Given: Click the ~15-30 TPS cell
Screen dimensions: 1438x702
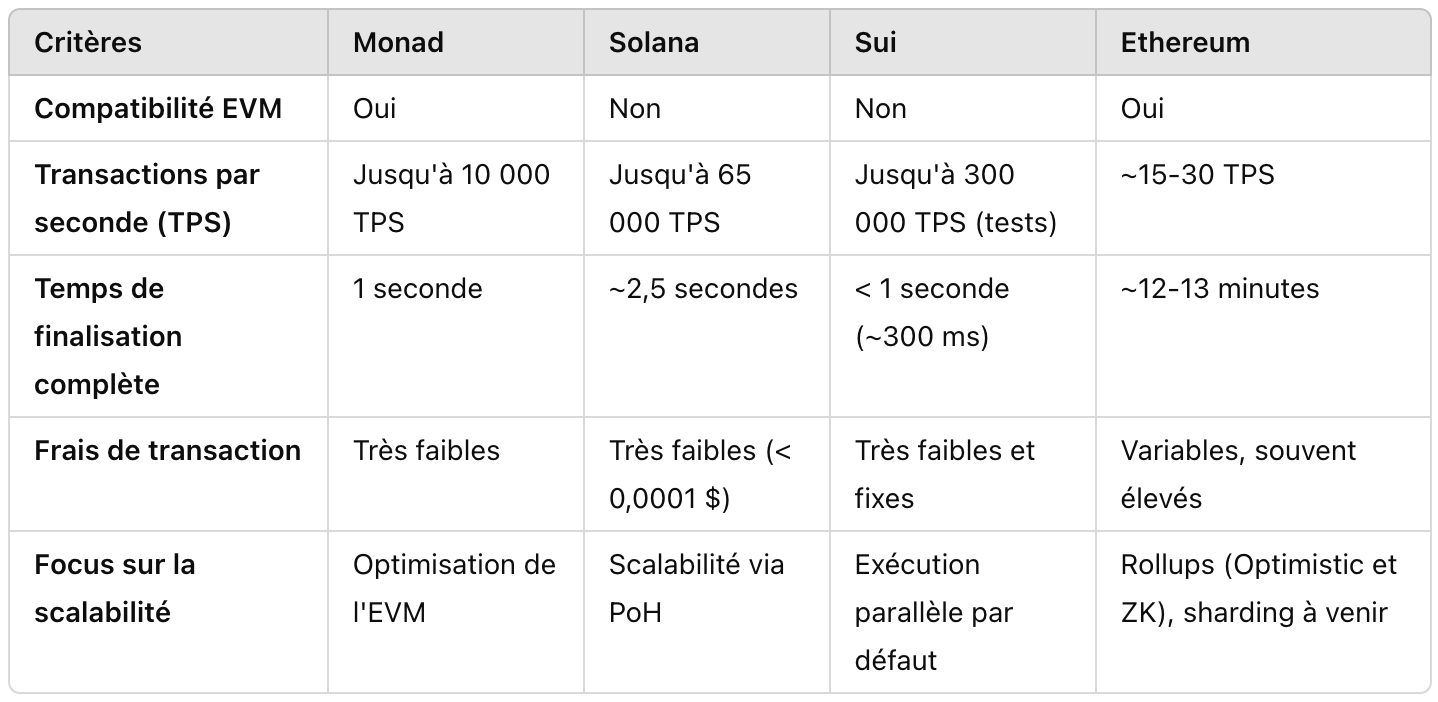Looking at the screenshot, I should tap(1198, 175).
